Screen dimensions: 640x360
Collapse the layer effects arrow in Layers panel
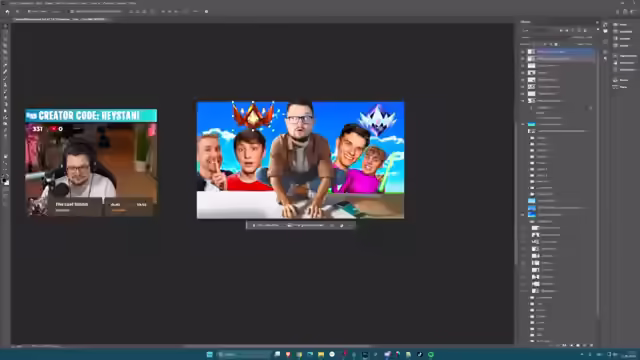coord(590,108)
